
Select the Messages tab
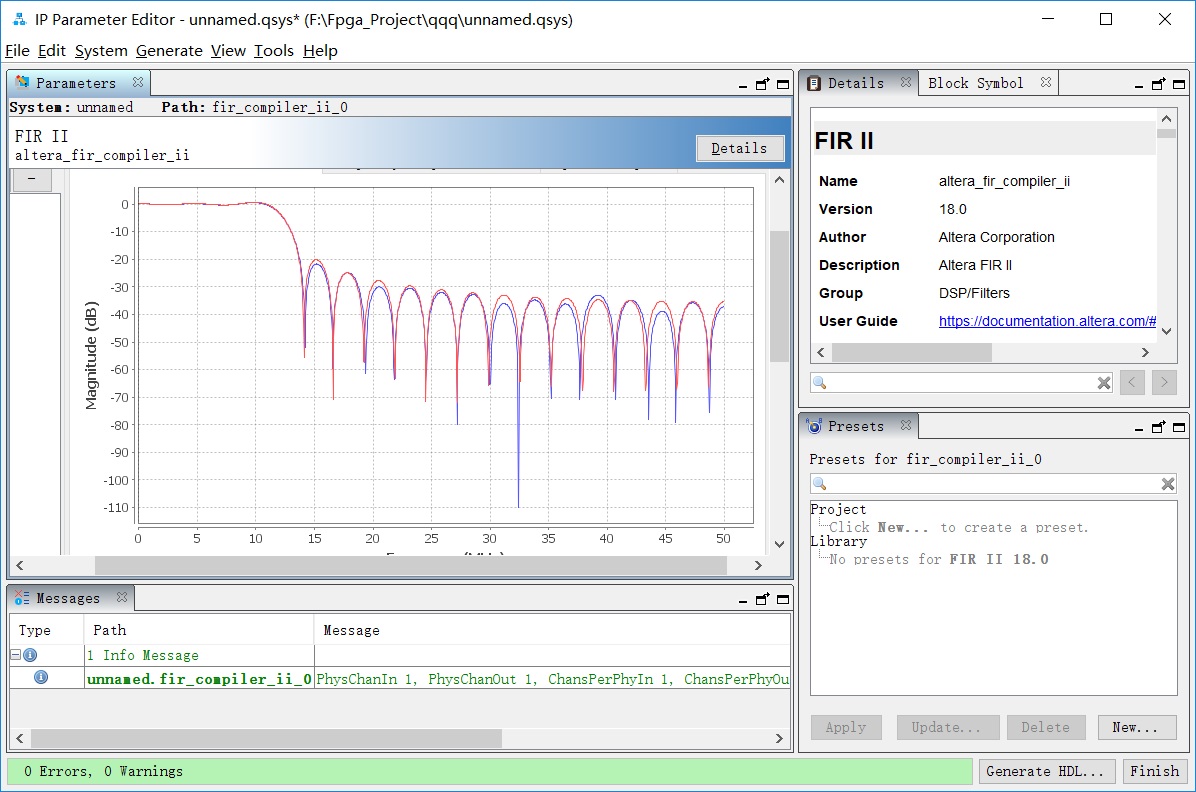(68, 598)
